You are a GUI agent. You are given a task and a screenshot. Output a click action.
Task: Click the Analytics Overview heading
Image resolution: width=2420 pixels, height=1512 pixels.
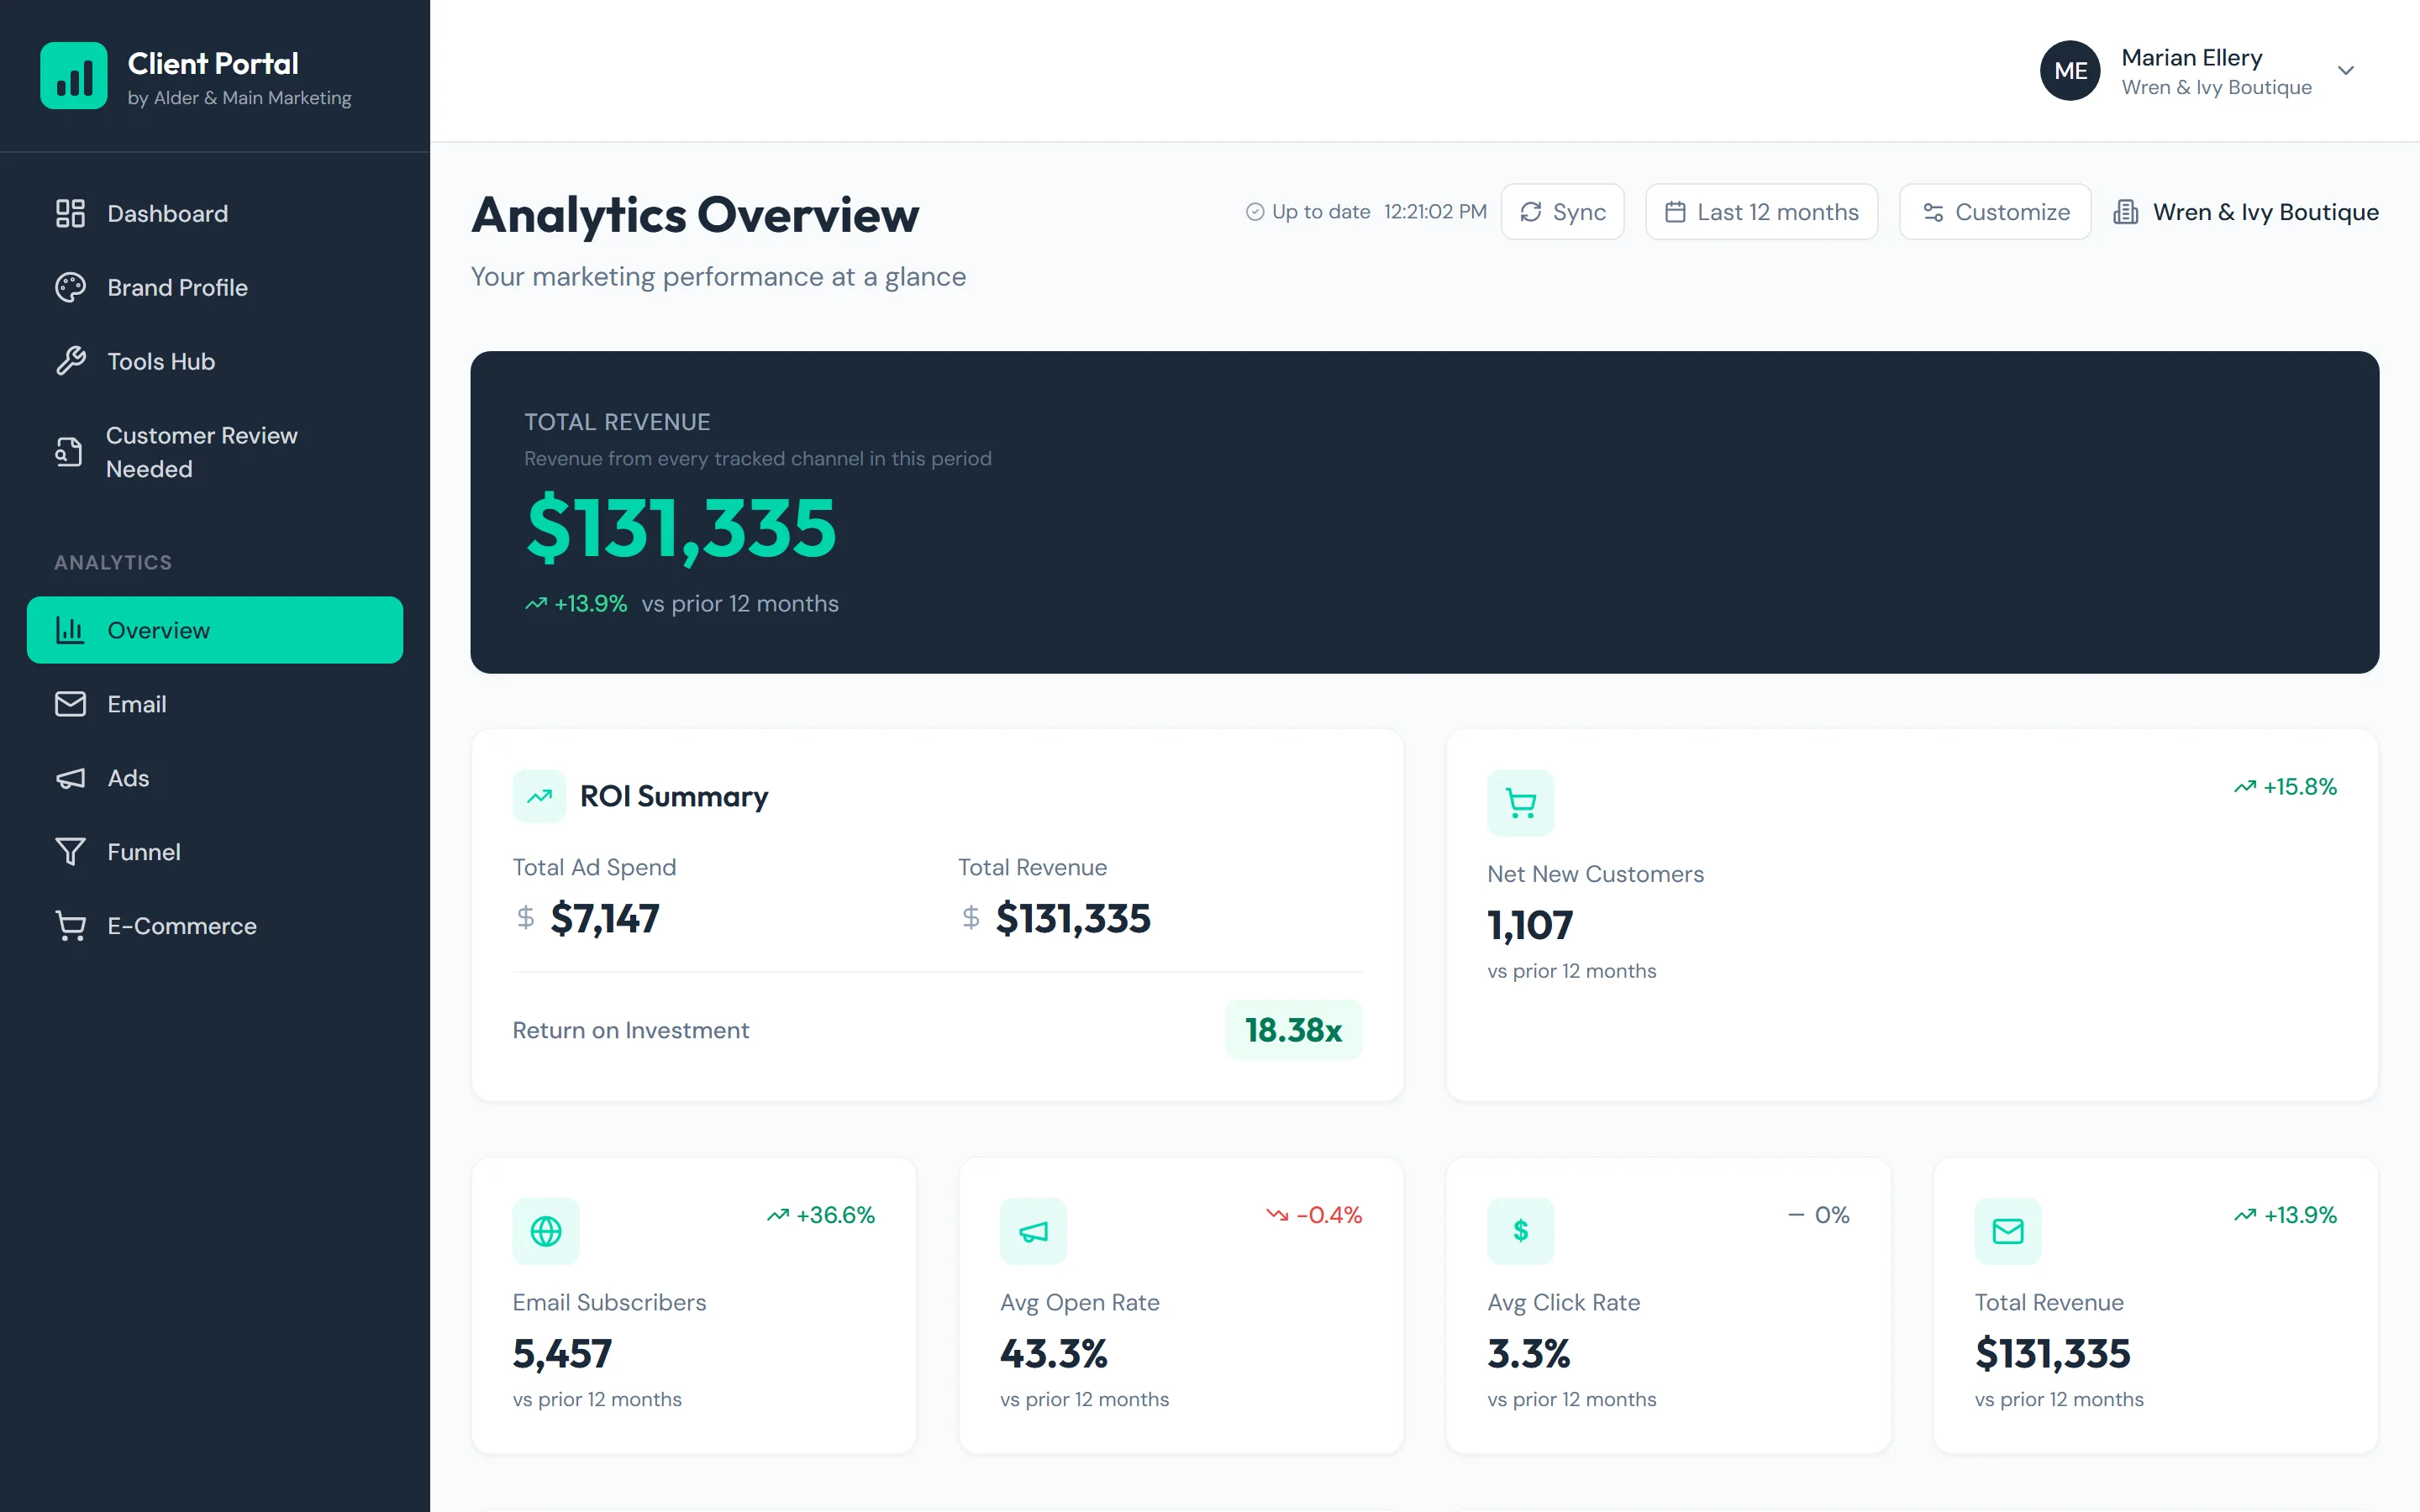(695, 215)
